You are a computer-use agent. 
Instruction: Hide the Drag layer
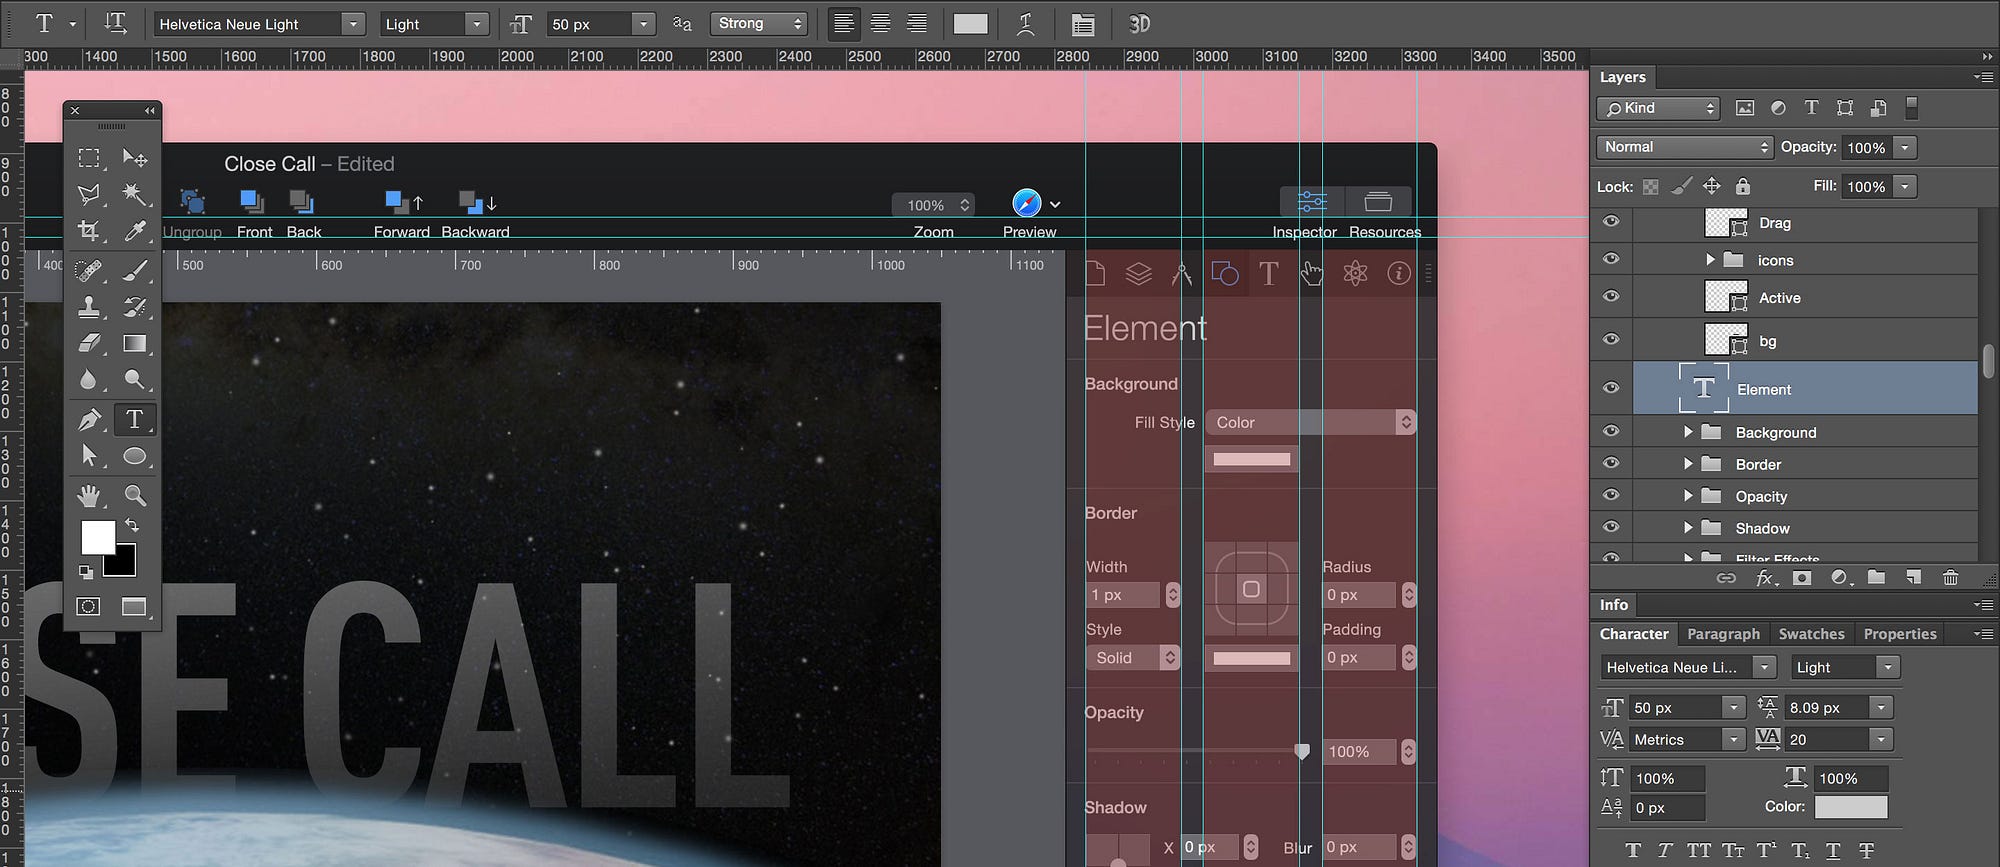tap(1611, 222)
